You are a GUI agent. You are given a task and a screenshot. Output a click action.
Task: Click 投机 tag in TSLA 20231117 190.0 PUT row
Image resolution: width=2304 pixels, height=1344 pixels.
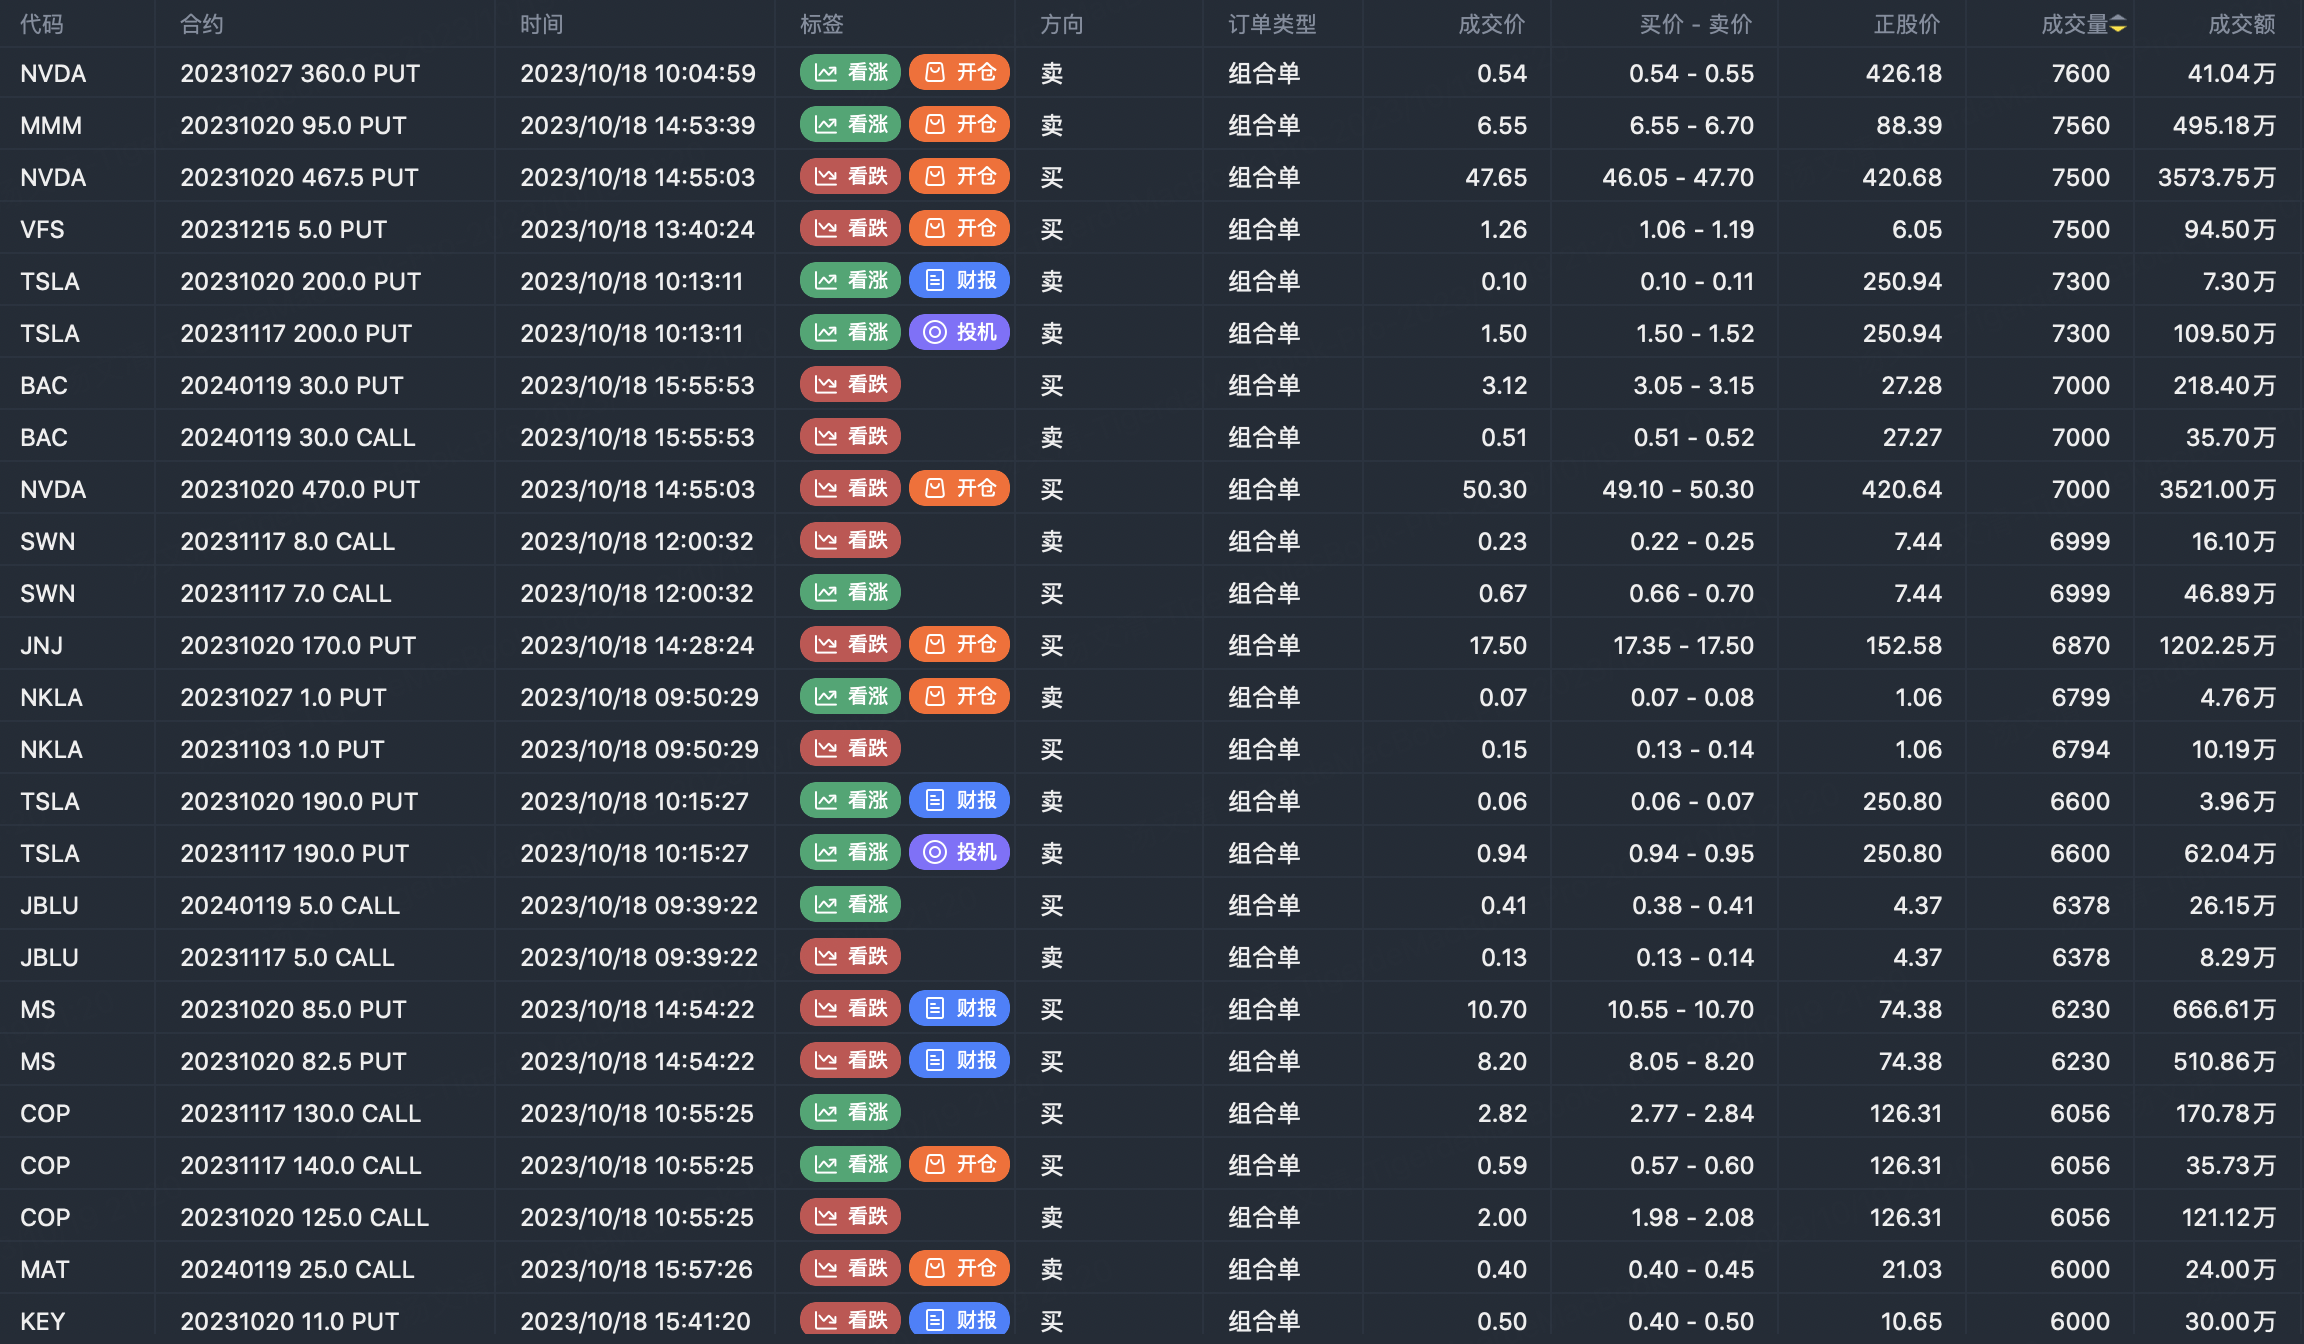(960, 853)
